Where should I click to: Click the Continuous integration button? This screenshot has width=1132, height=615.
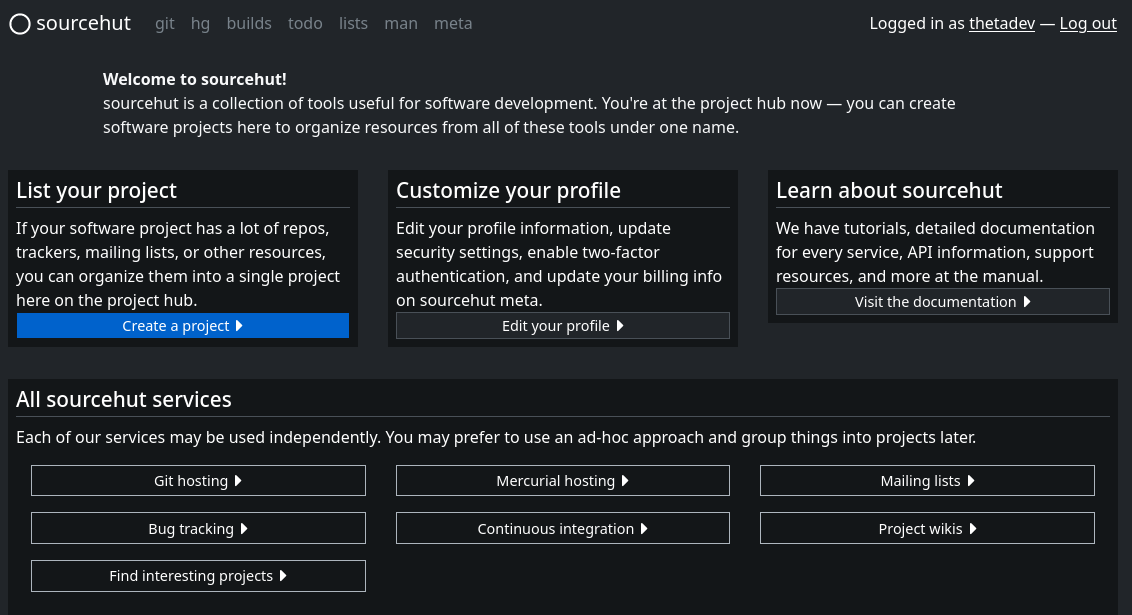[x=562, y=529]
